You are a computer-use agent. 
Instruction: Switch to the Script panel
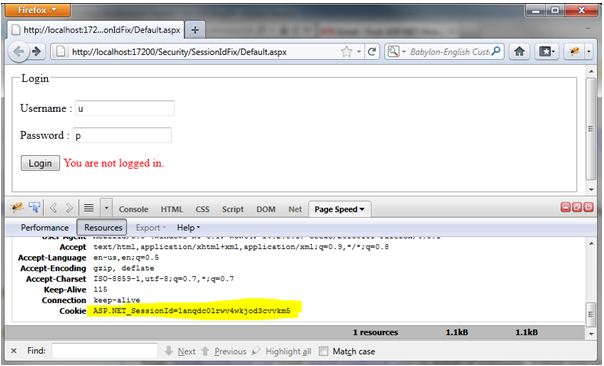click(233, 209)
